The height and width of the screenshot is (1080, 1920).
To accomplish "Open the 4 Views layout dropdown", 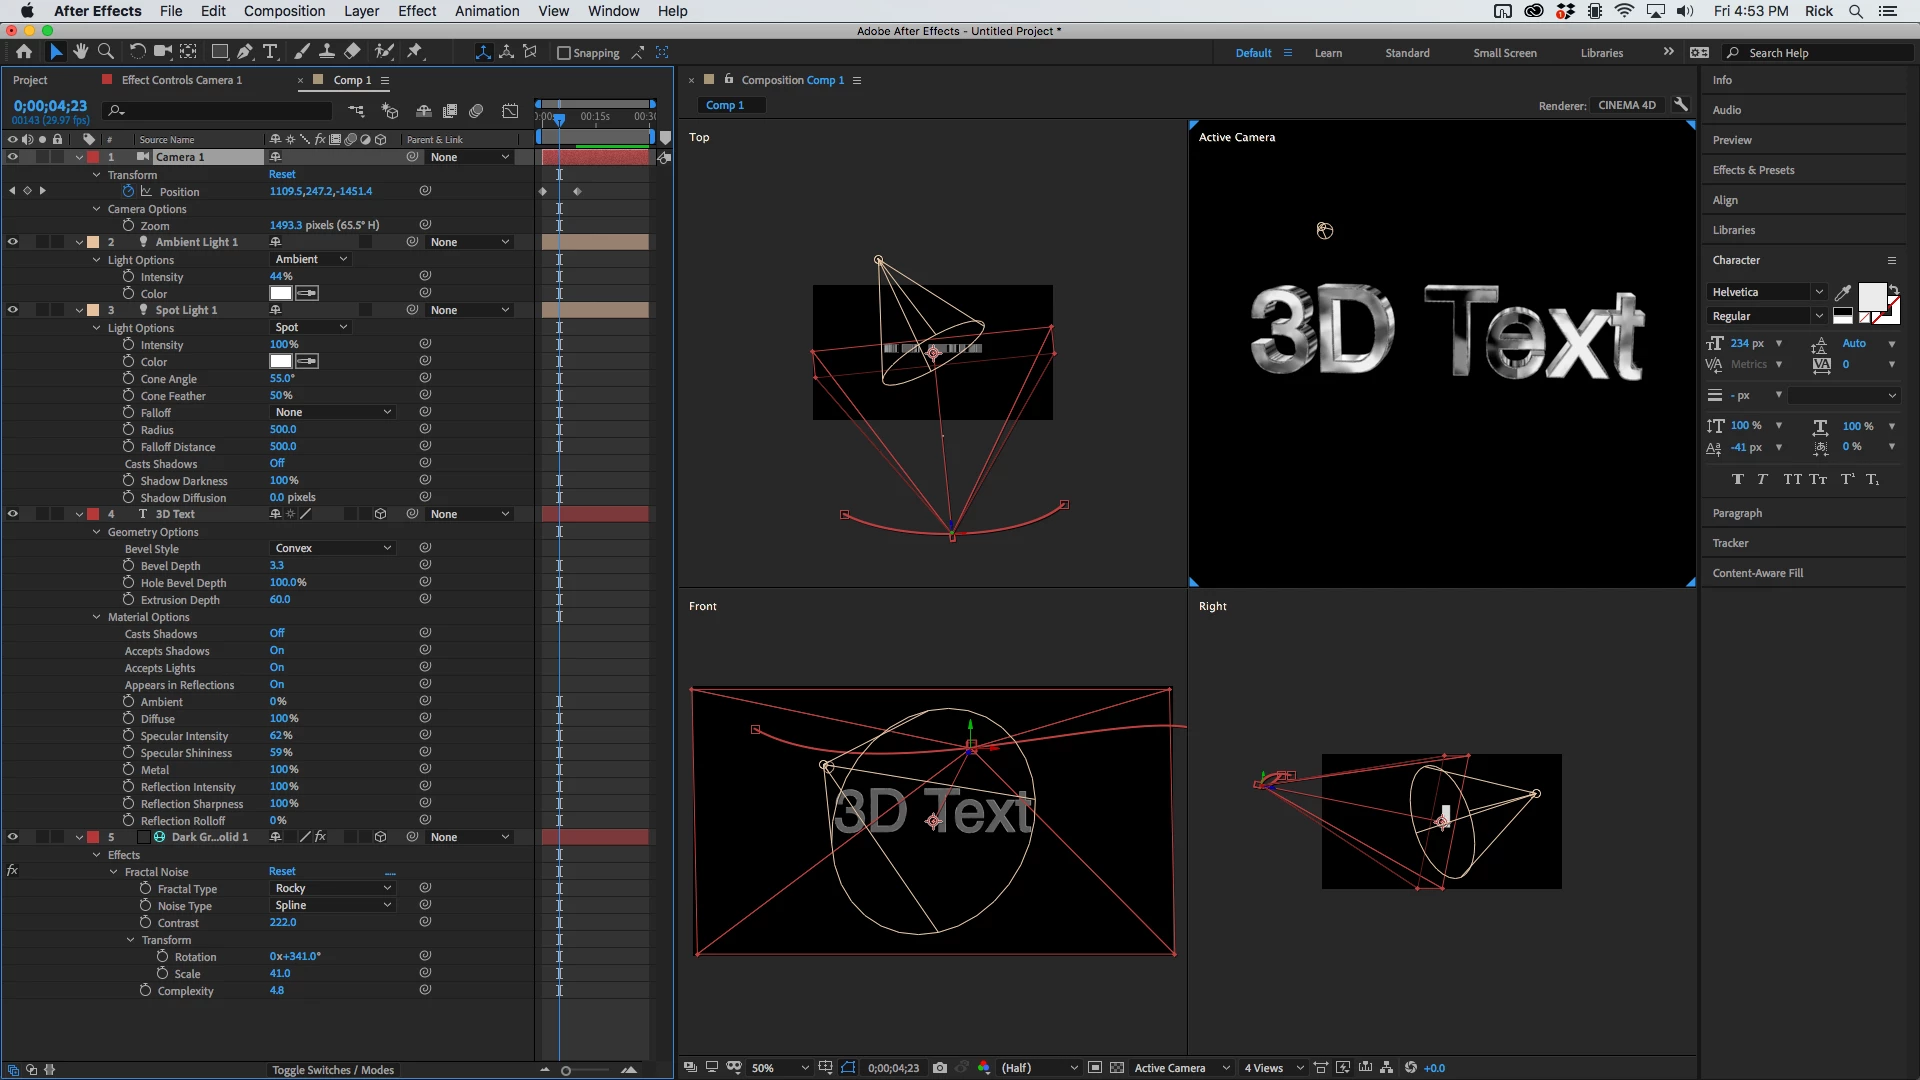I will (1274, 1068).
